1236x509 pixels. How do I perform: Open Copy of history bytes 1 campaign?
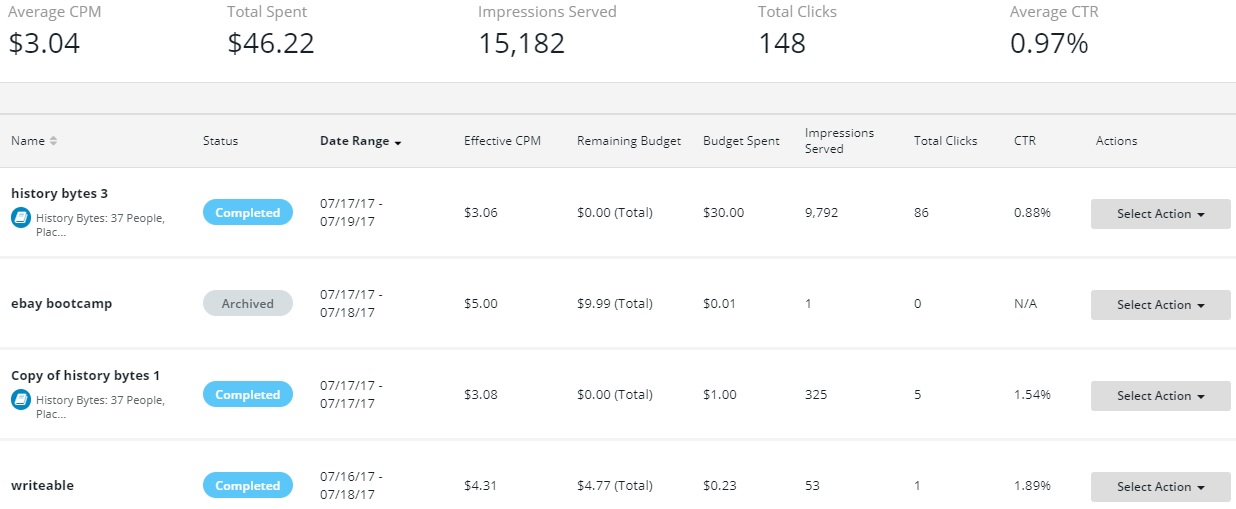[85, 376]
